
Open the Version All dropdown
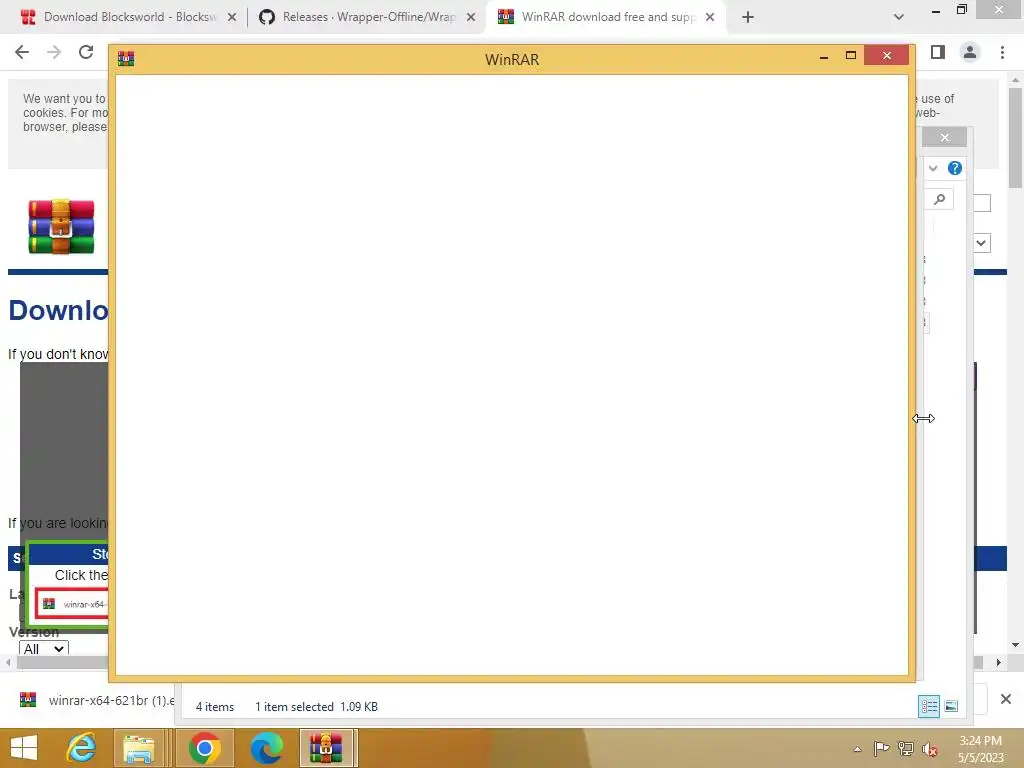(x=44, y=648)
